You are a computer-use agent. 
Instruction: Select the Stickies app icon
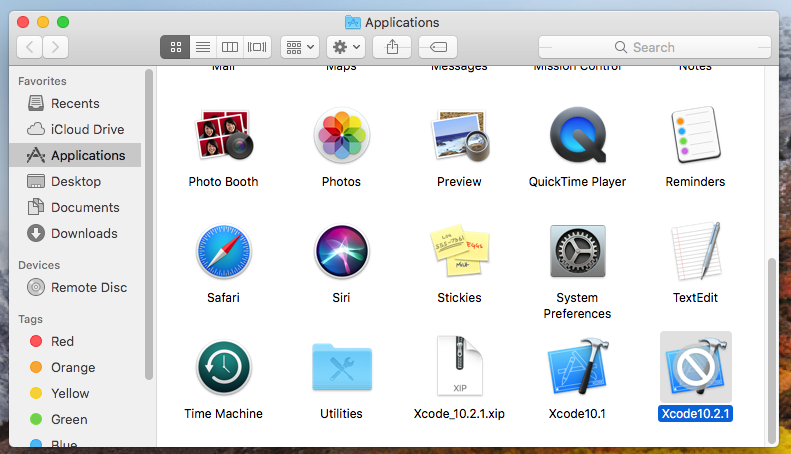point(460,251)
